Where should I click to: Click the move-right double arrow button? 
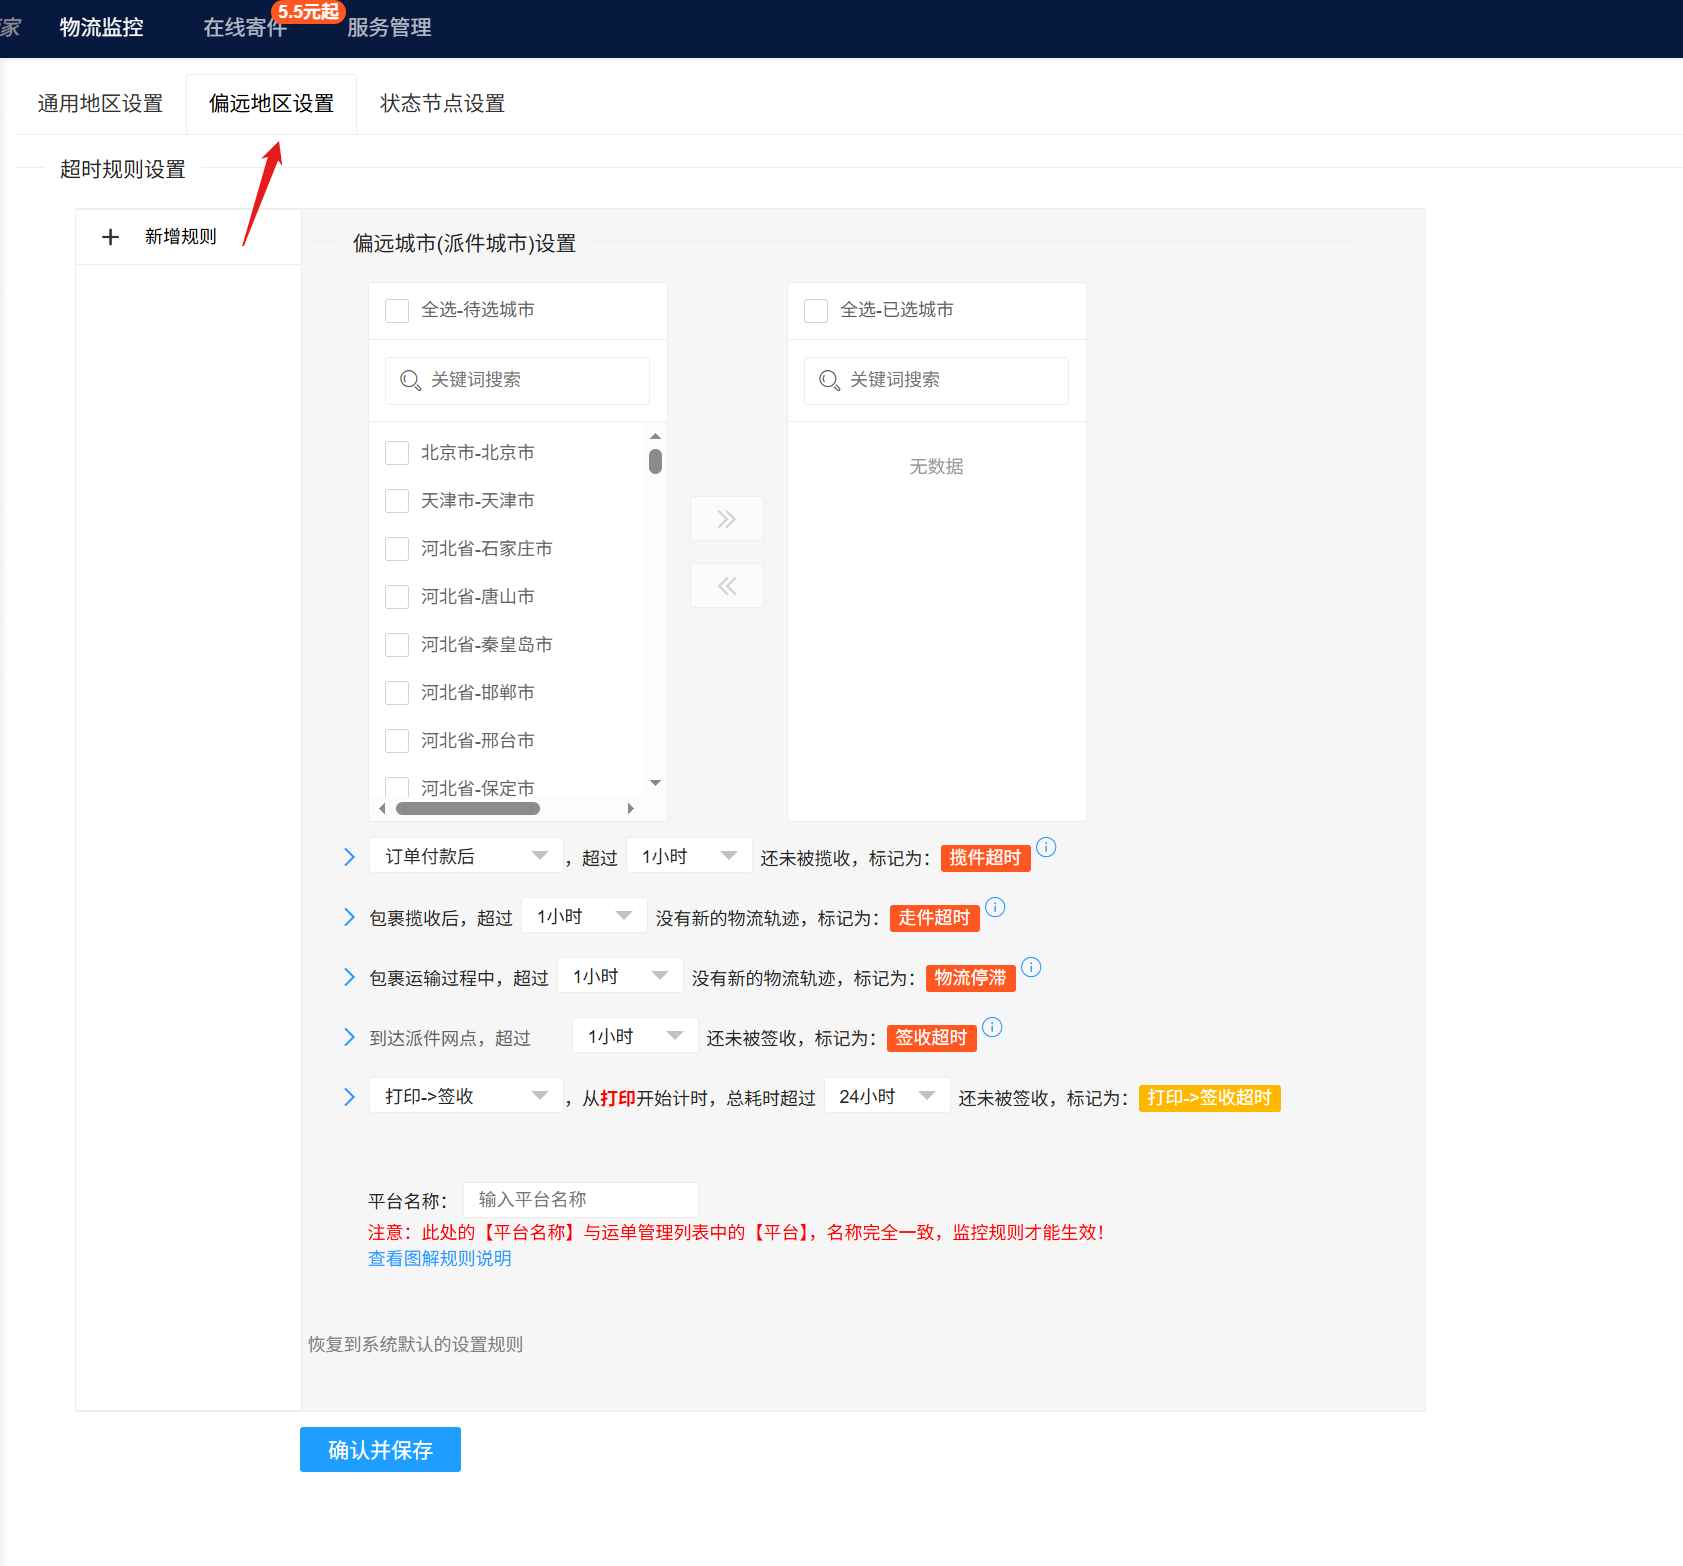tap(727, 519)
